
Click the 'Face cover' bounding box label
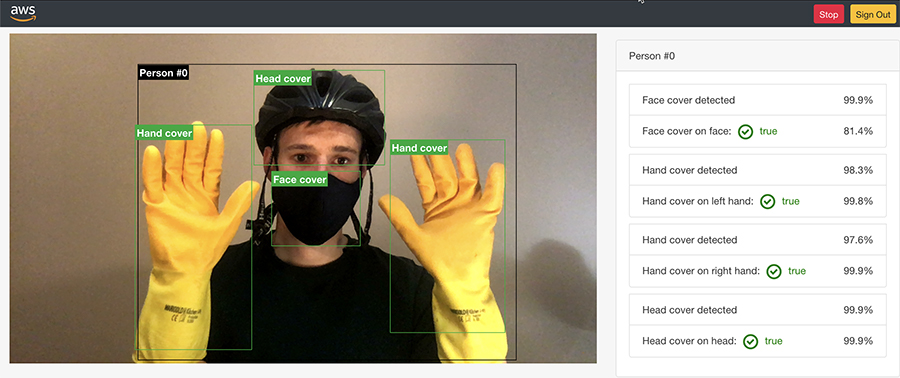click(300, 180)
